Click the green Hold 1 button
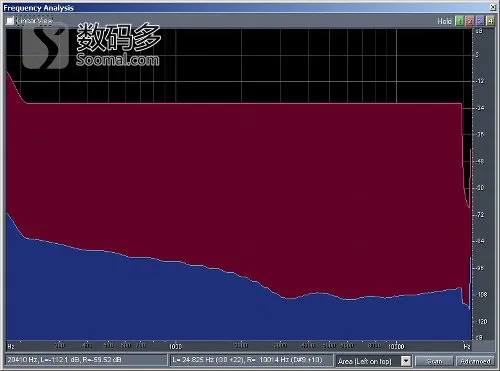Image resolution: width=500 pixels, height=371 pixels. tap(460, 21)
